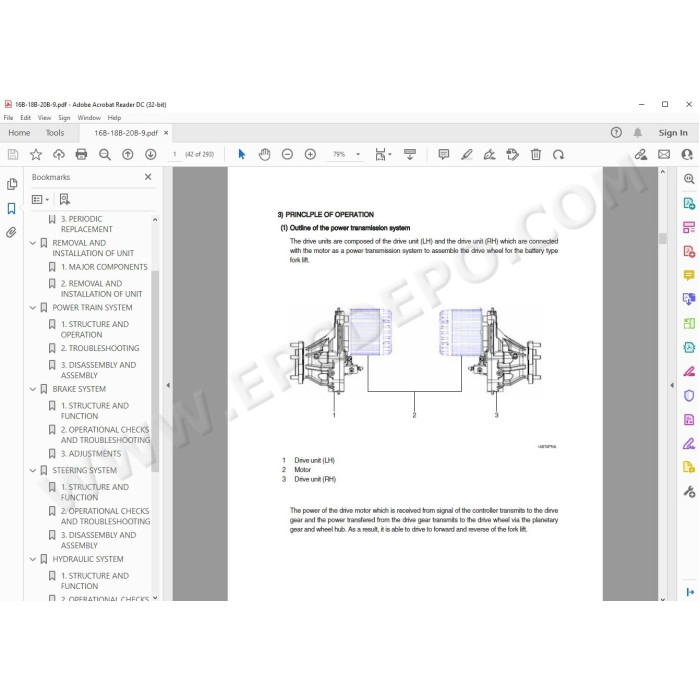Close the Bookmarks panel
The width and height of the screenshot is (700, 700).
point(148,177)
